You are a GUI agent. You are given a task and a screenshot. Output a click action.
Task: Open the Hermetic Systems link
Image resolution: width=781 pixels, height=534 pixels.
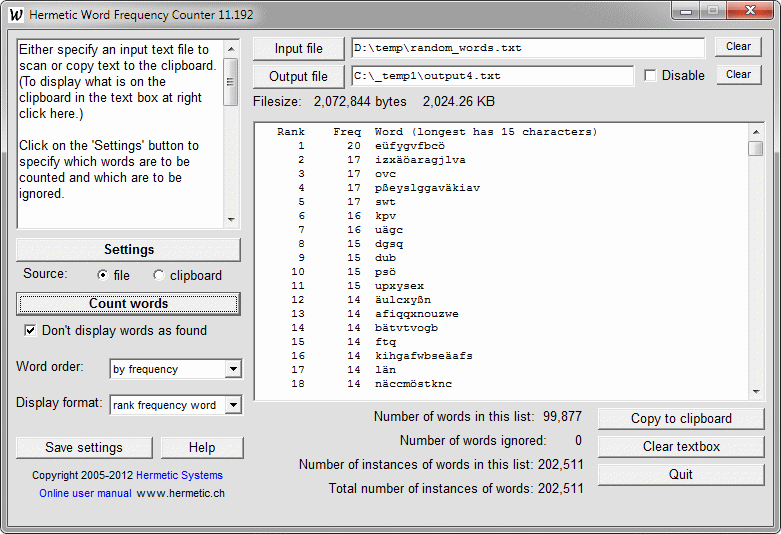[x=179, y=475]
